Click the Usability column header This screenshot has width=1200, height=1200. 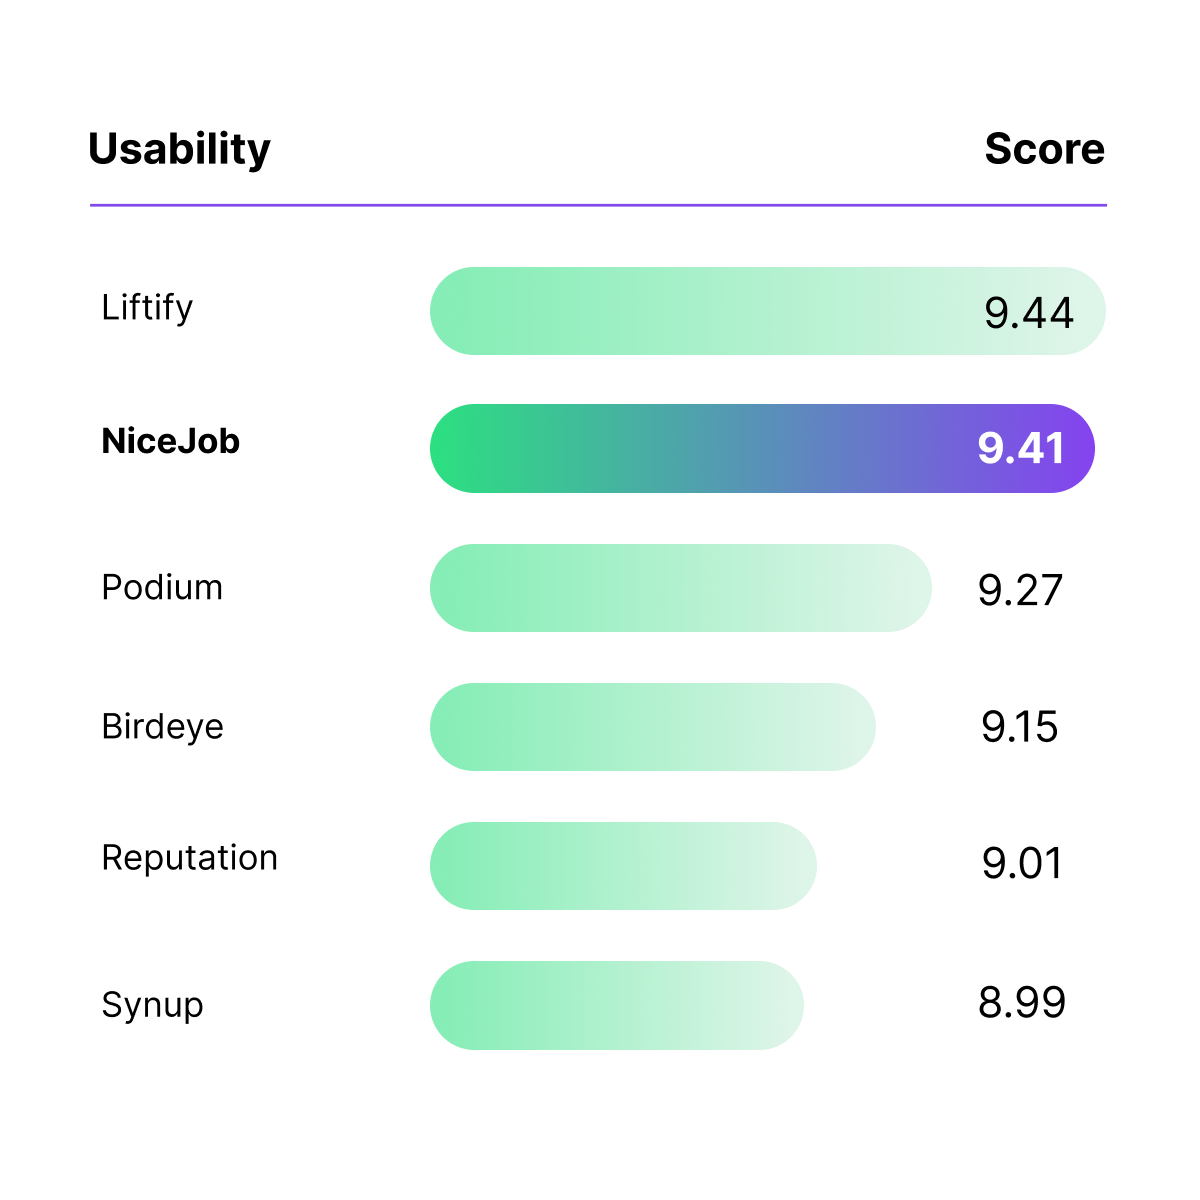pos(179,150)
